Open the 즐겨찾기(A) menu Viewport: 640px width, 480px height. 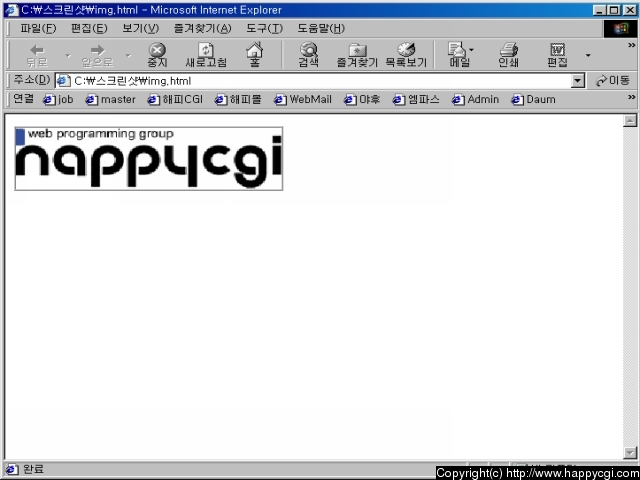[x=202, y=28]
